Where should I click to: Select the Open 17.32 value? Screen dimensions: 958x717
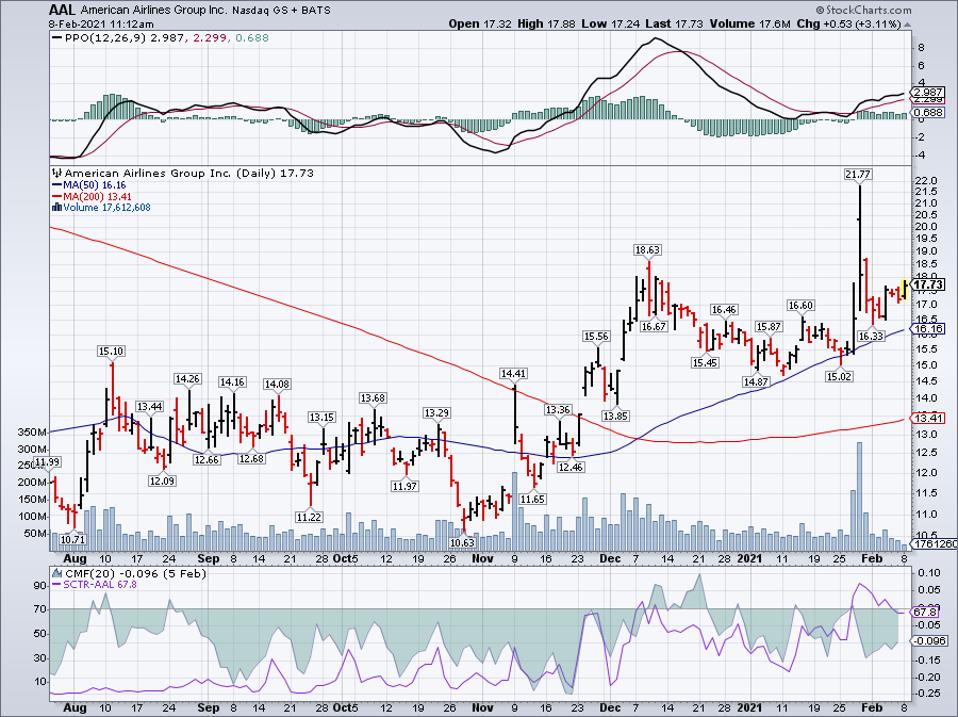click(x=480, y=24)
